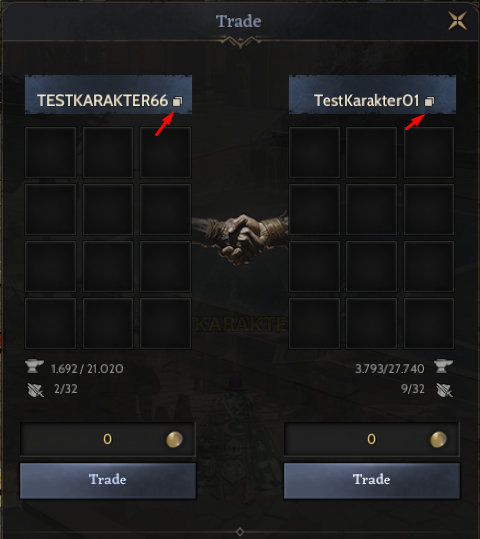Viewport: 480px width, 539px height.
Task: Click the left gold coin icon
Action: click(x=174, y=440)
